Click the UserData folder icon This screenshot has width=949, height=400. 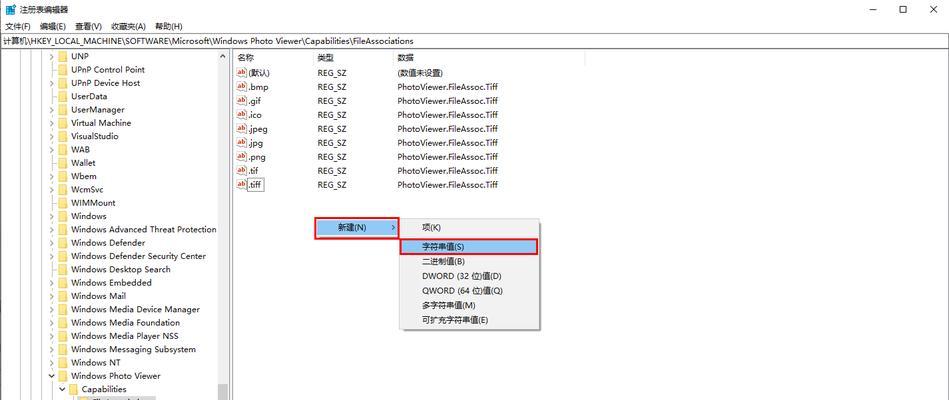[62, 96]
